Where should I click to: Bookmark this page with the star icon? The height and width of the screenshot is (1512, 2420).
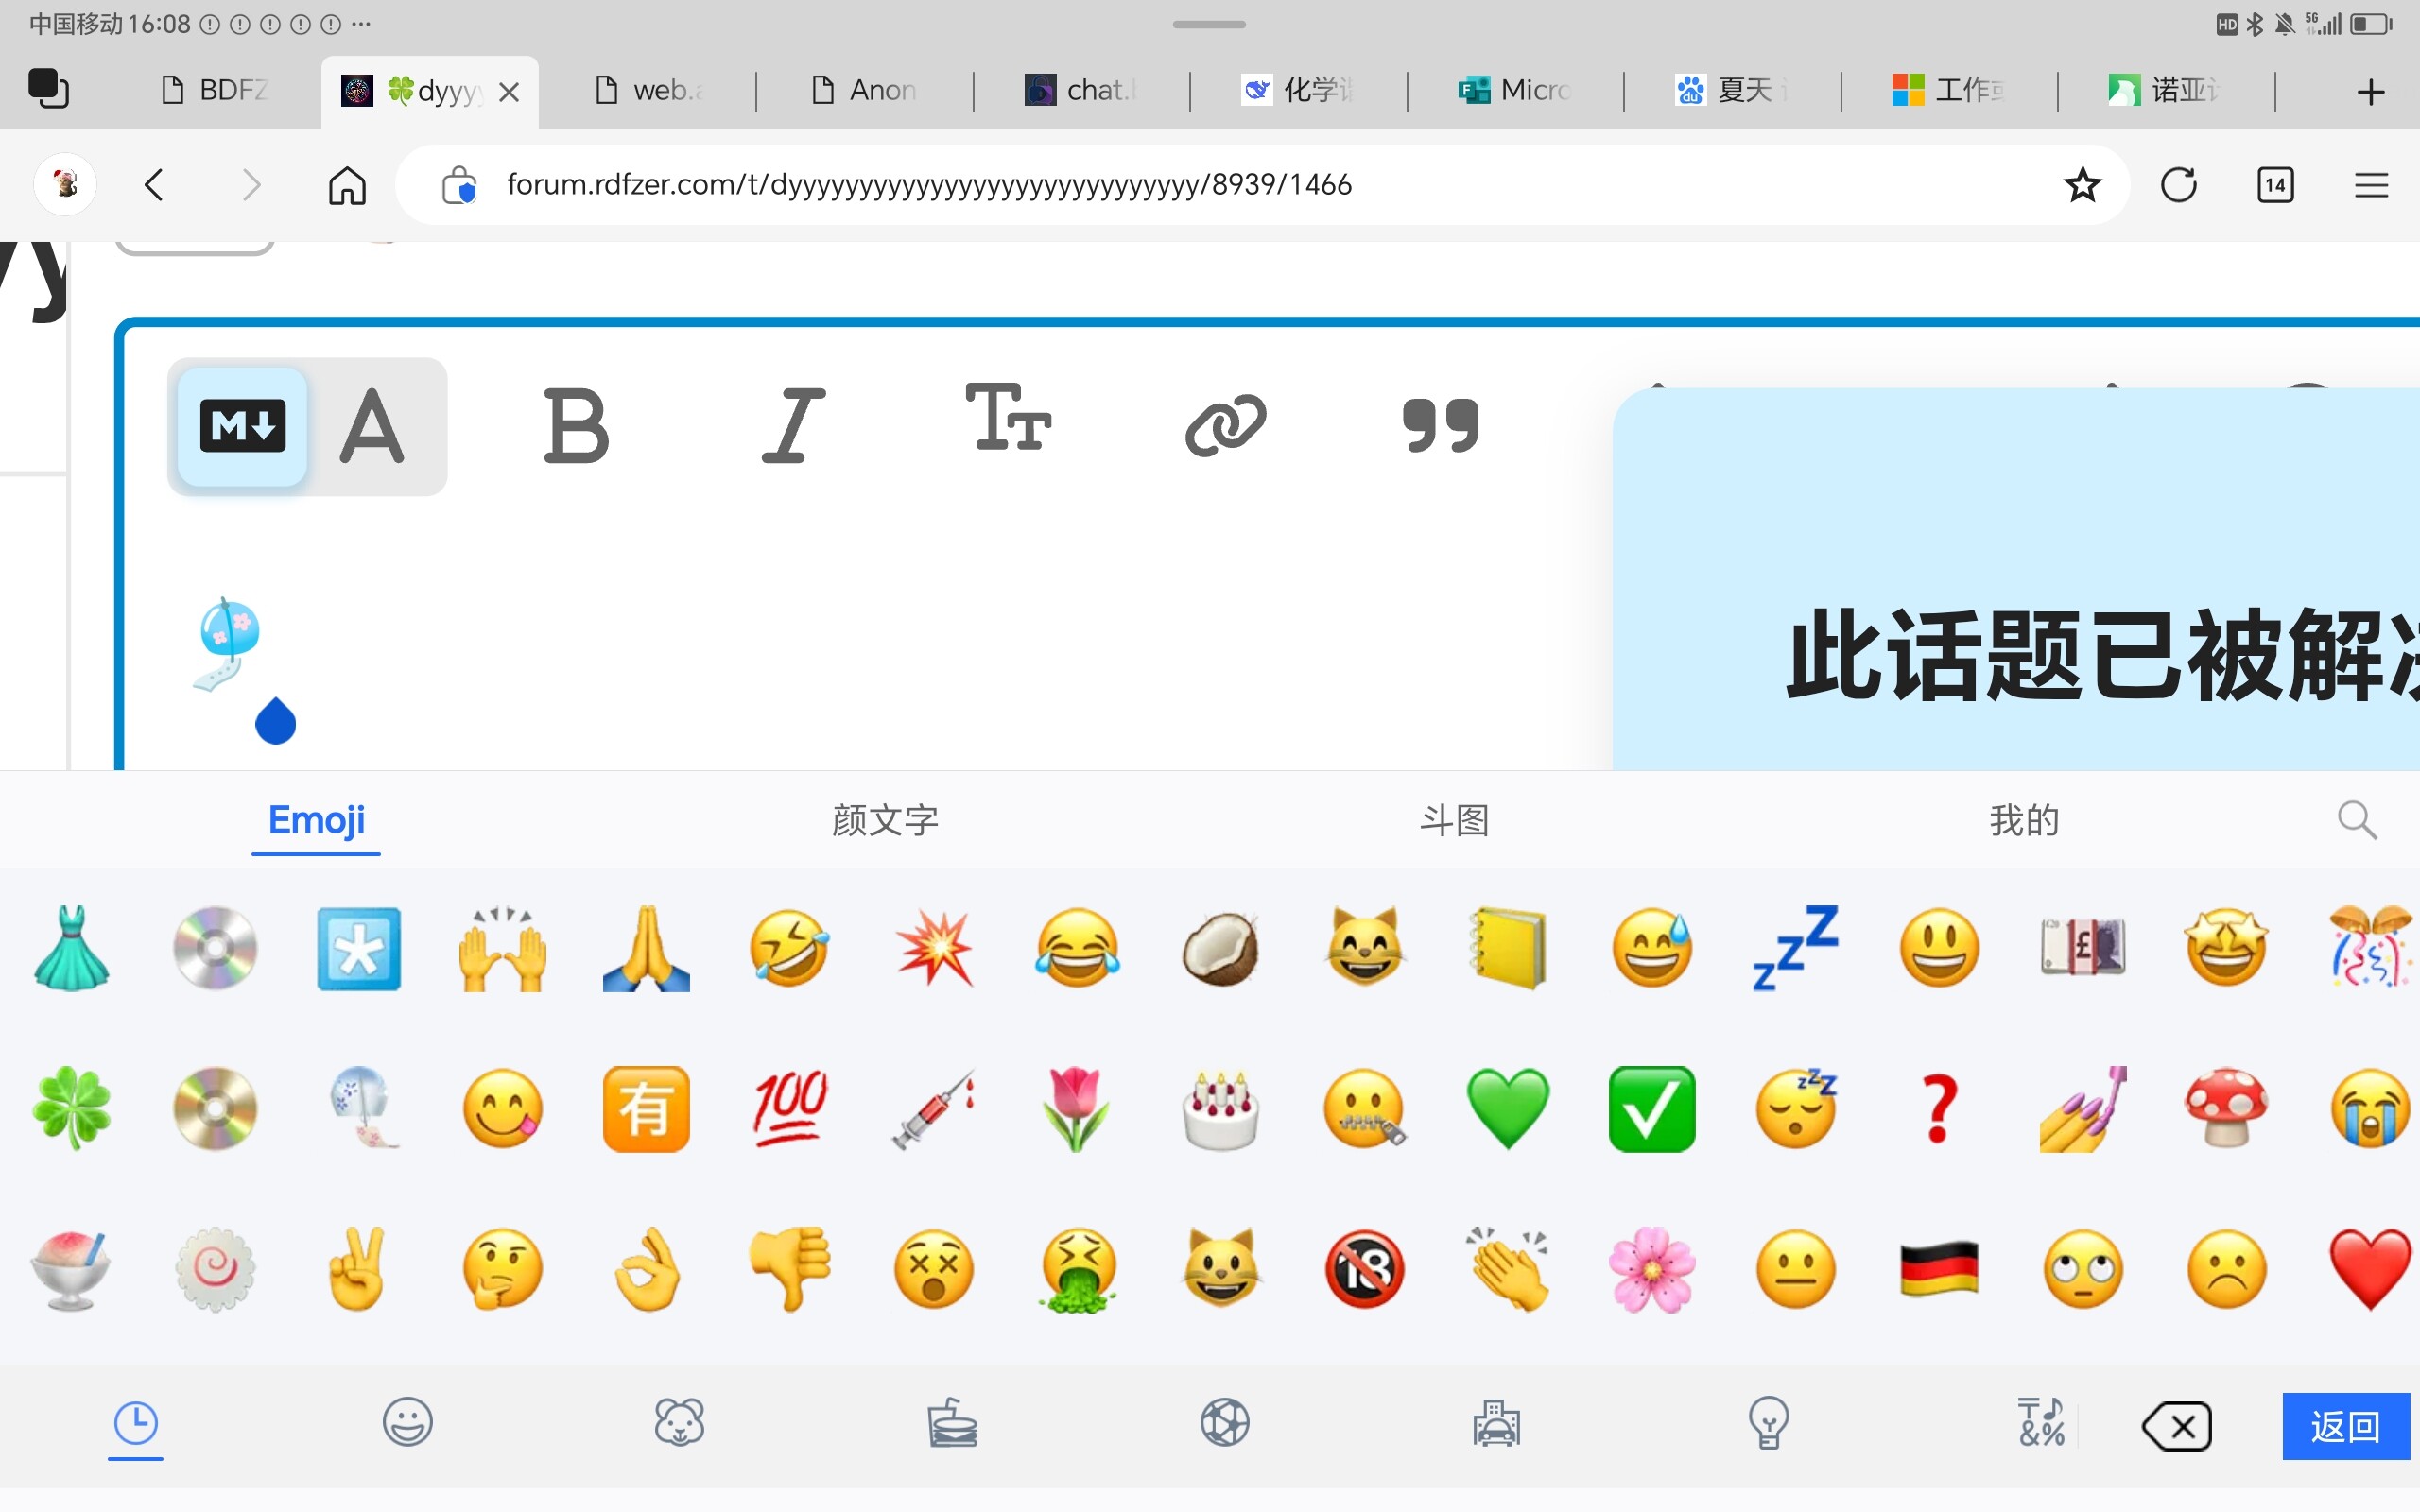2083,184
